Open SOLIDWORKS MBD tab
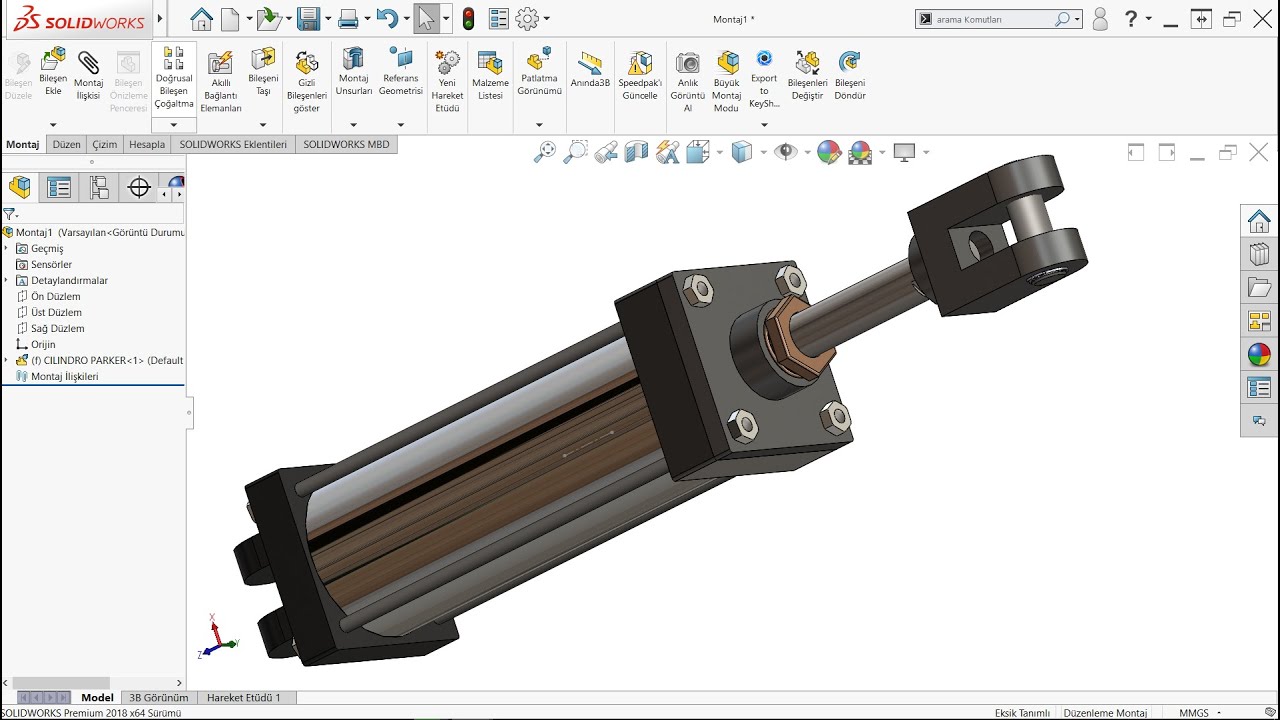 346,144
